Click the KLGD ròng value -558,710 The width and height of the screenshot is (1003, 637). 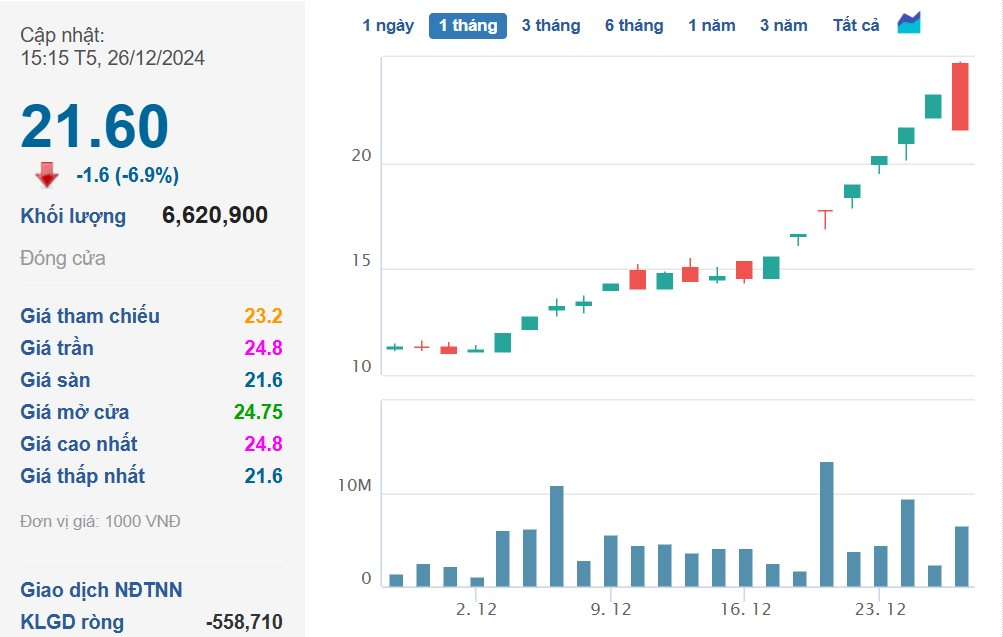(244, 622)
